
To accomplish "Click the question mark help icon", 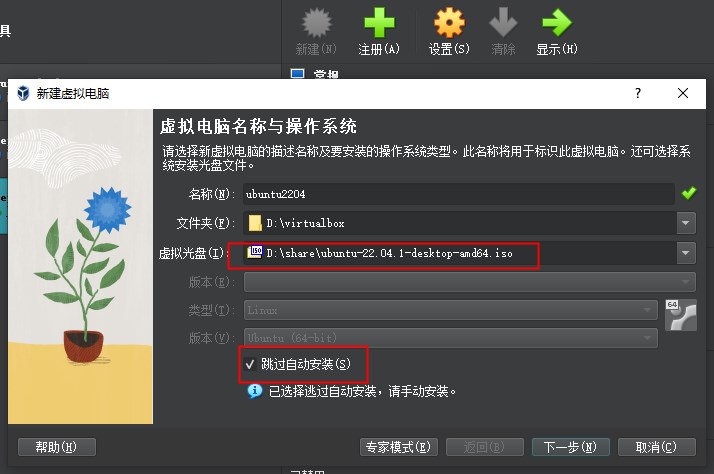I will coord(638,93).
